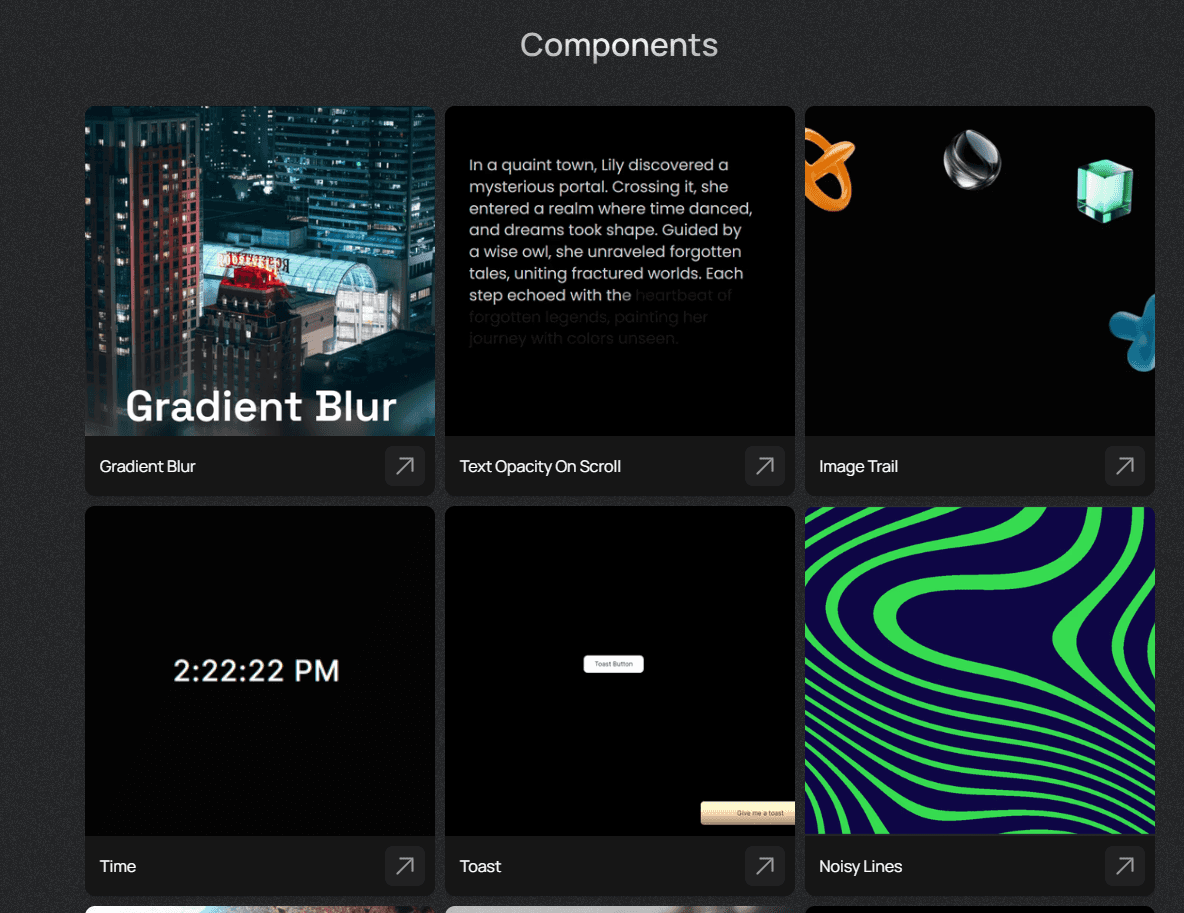This screenshot has width=1184, height=913.
Task: Click the Gradient Blur card title
Action: click(147, 467)
